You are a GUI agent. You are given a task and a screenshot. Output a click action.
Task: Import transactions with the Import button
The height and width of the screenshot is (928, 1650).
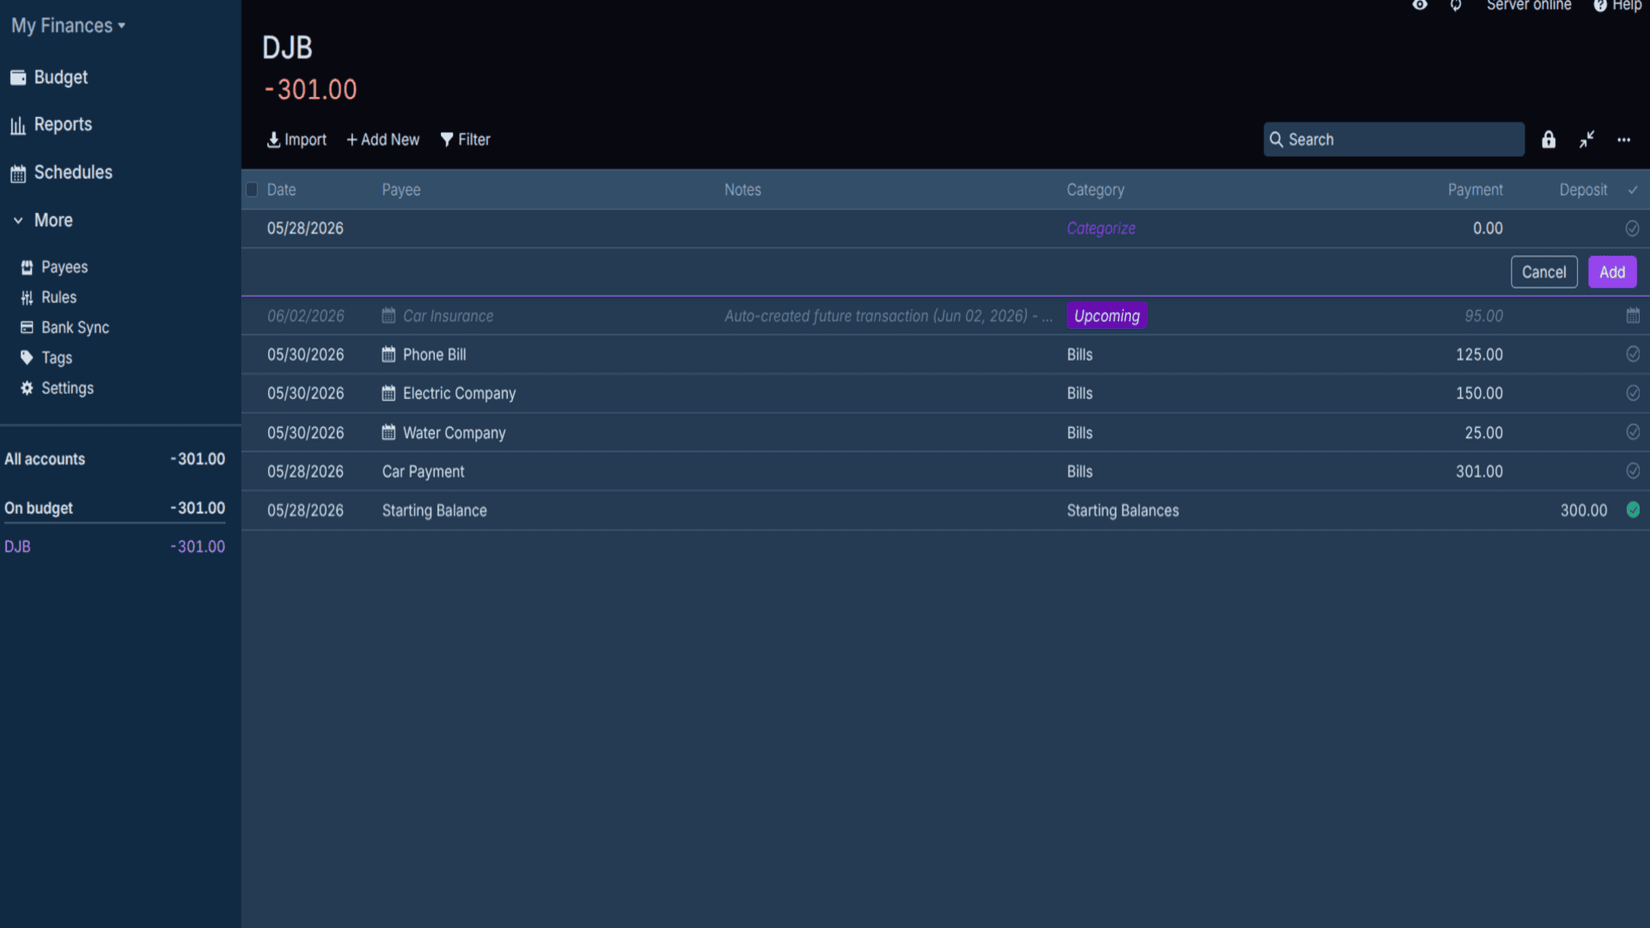[296, 140]
